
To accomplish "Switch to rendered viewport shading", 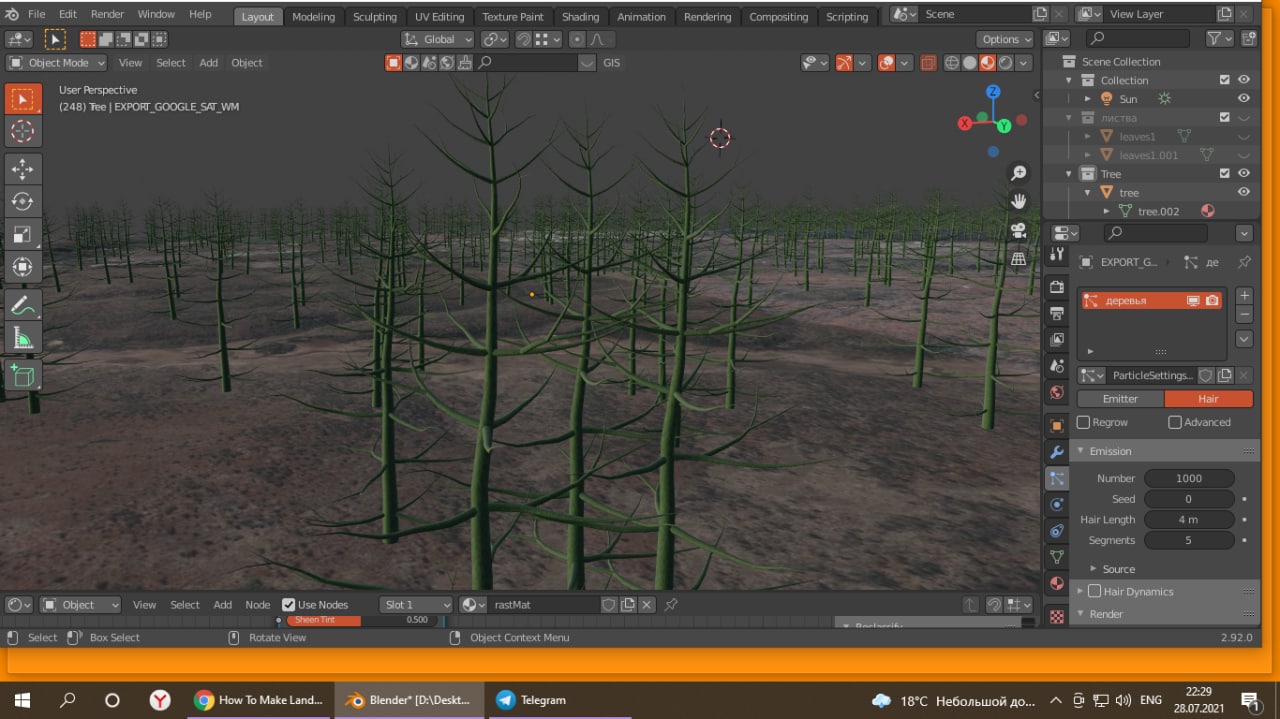I will click(x=1006, y=63).
